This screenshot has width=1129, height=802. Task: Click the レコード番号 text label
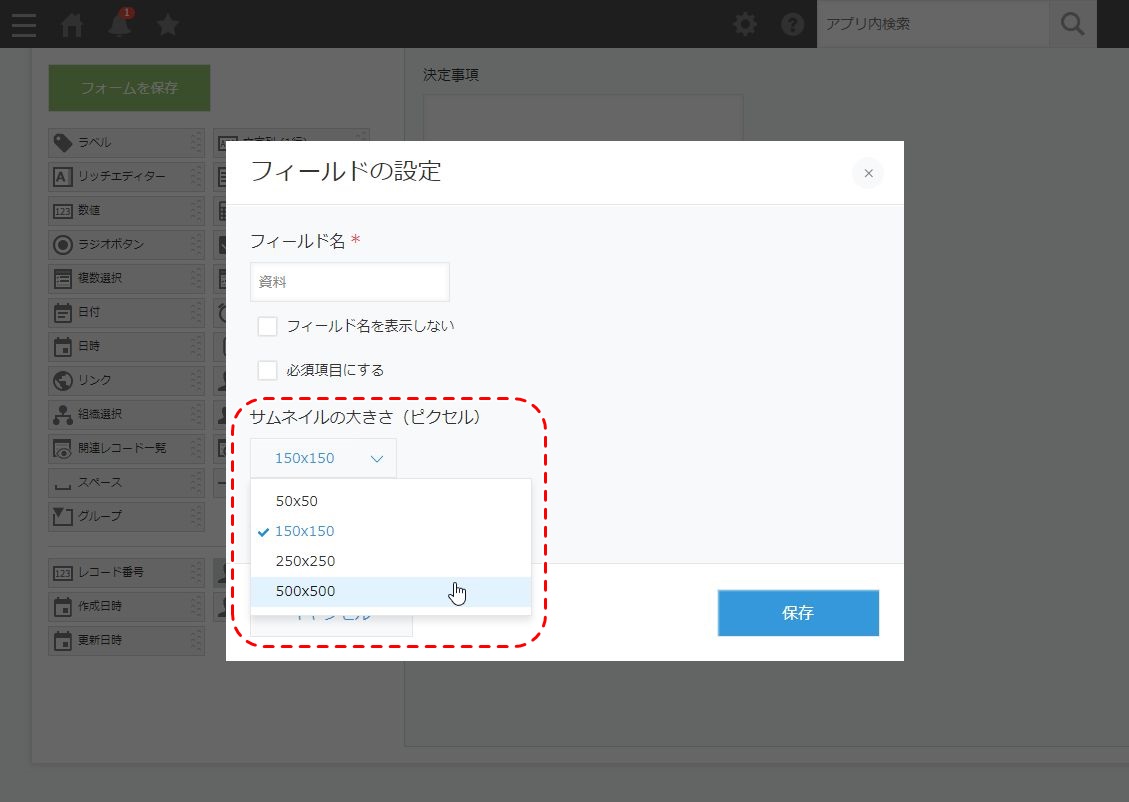[111, 572]
